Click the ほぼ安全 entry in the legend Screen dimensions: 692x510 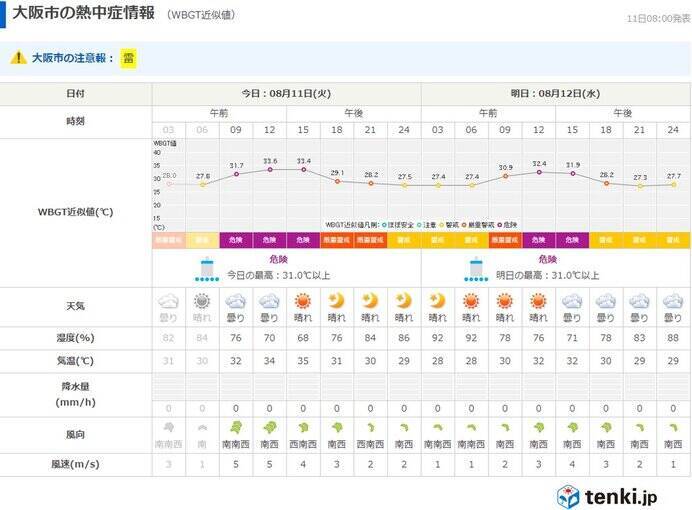coord(398,225)
